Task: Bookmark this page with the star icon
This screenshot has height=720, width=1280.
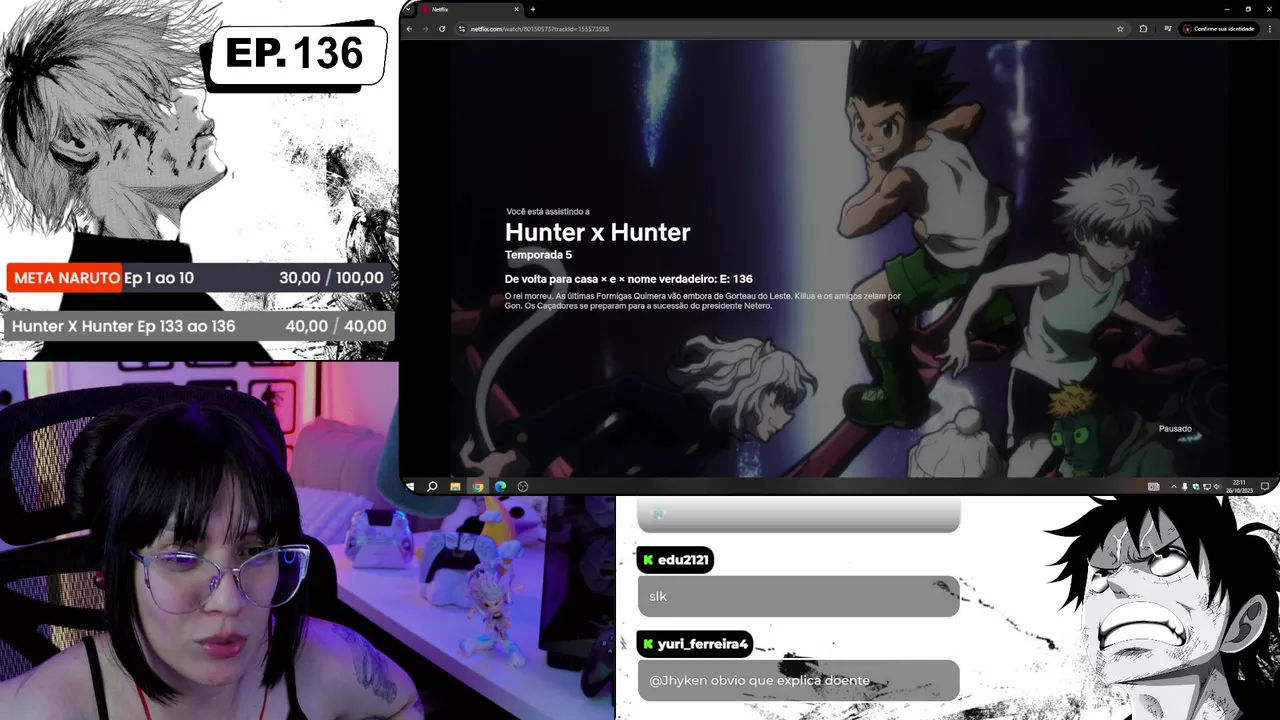Action: 1120,29
